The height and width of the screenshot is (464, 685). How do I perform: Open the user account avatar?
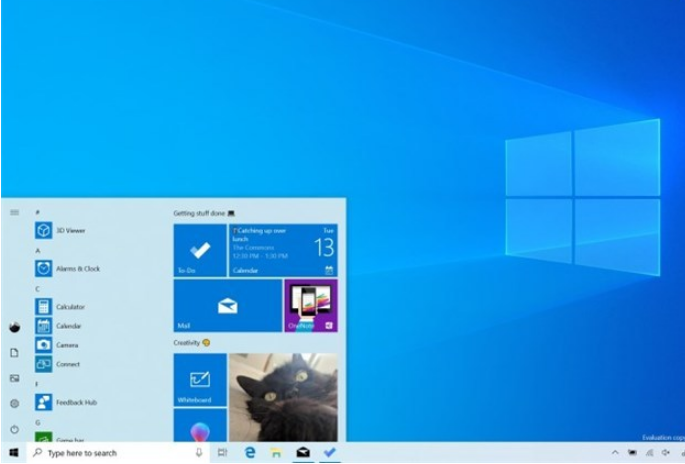[14, 327]
